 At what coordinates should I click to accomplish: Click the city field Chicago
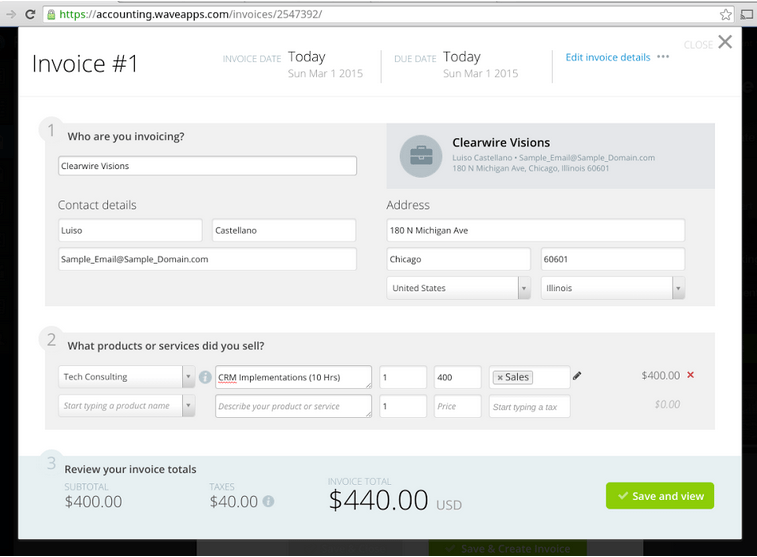pyautogui.click(x=458, y=259)
